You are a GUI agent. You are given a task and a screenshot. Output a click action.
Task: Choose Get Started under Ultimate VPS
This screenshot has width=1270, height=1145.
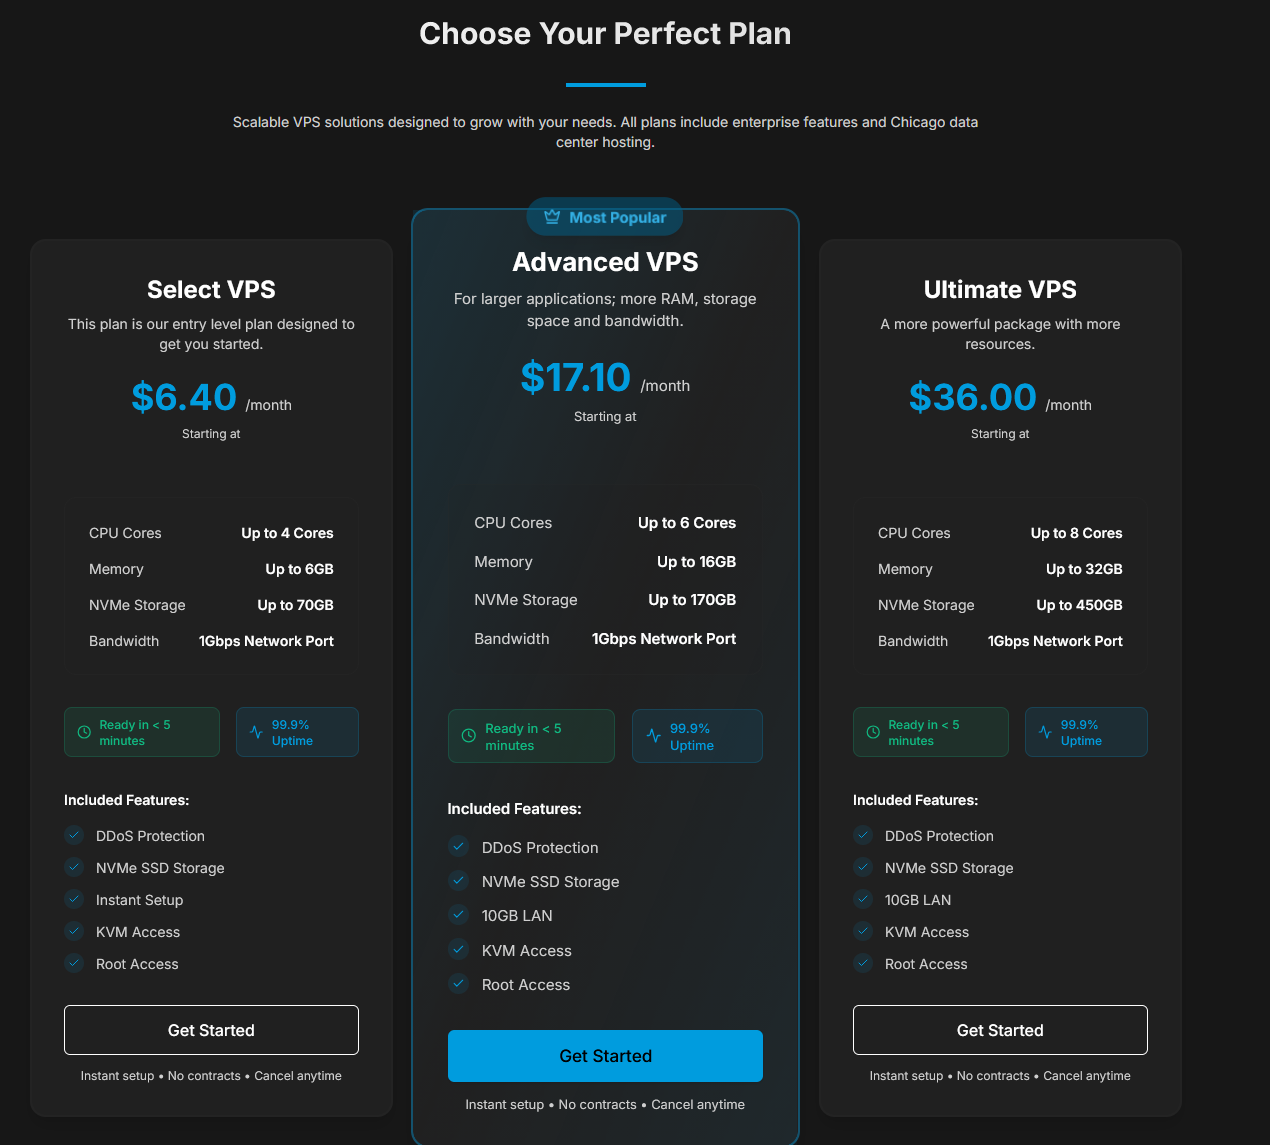tap(1000, 1030)
